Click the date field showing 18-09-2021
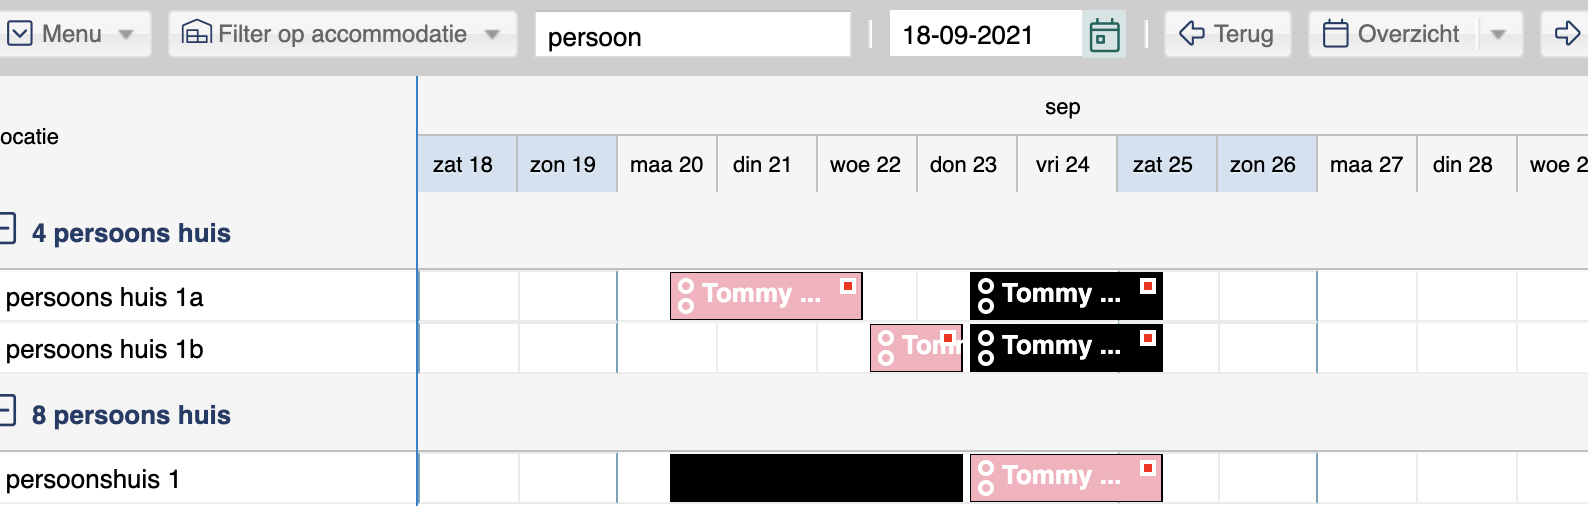 coord(985,35)
